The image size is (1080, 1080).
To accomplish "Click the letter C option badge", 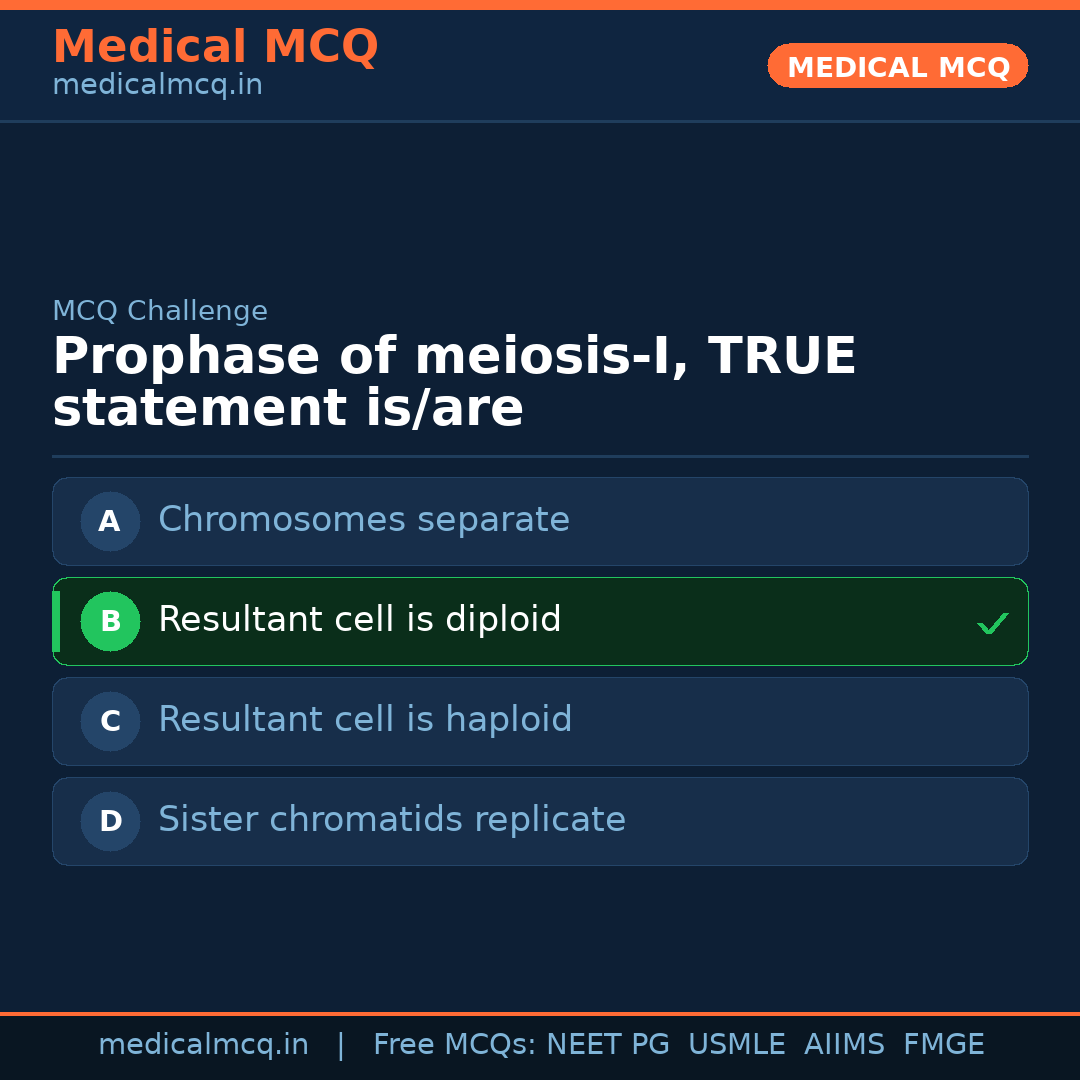I will click(x=110, y=721).
